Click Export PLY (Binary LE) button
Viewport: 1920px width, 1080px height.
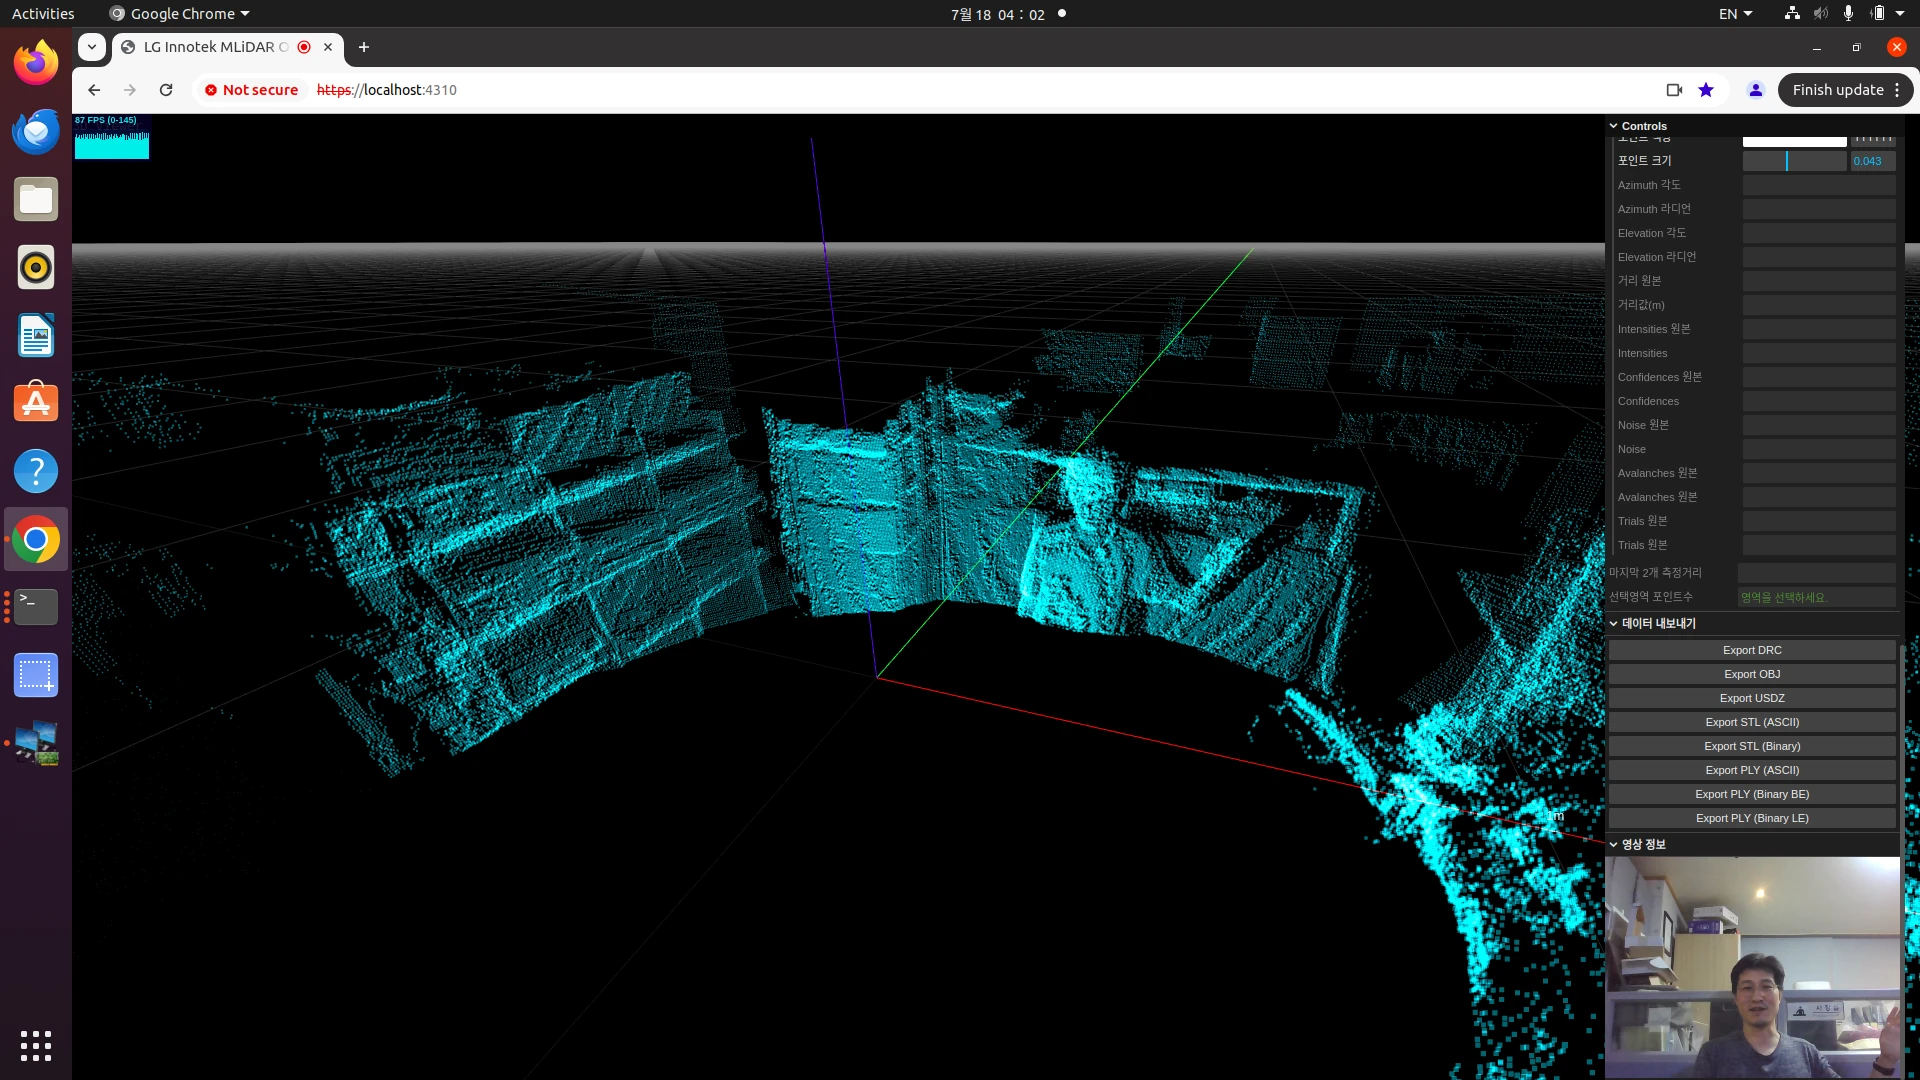1752,818
